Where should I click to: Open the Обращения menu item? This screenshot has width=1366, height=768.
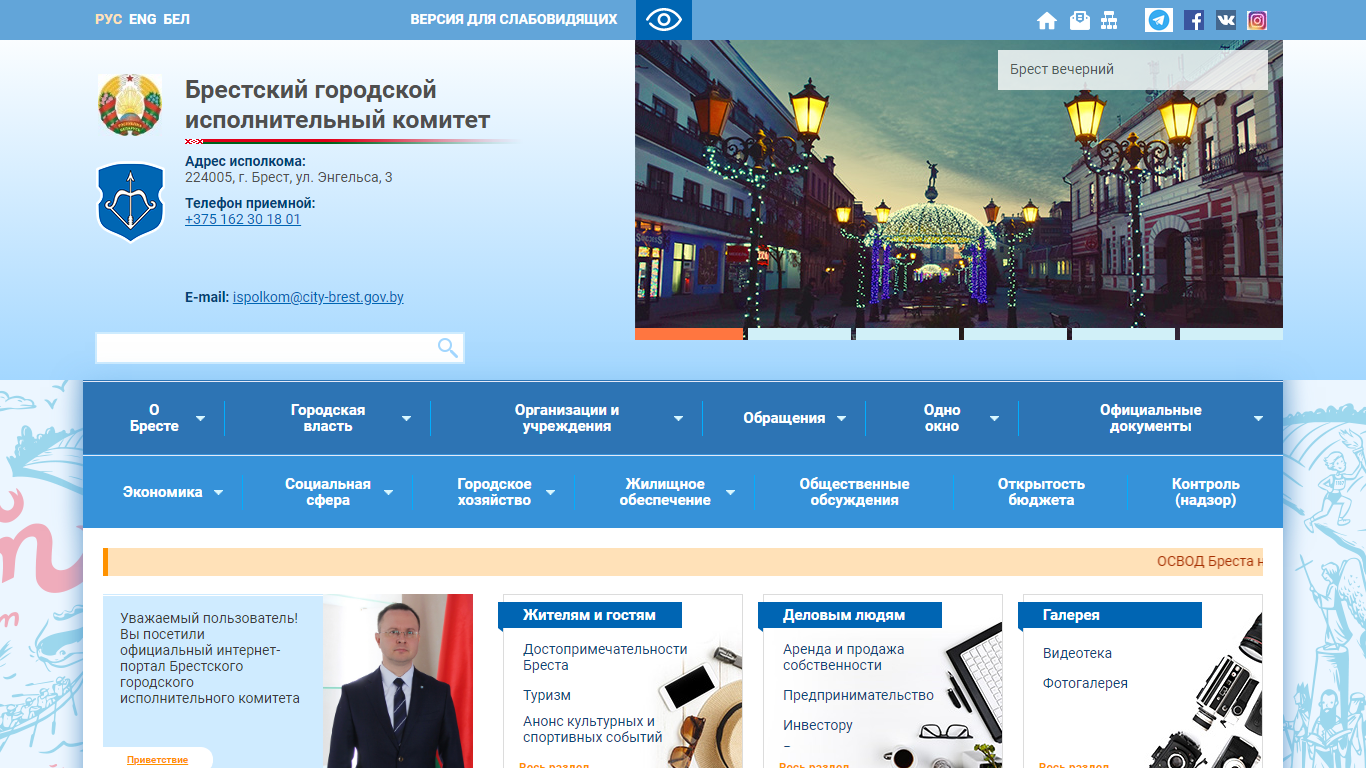(x=784, y=418)
